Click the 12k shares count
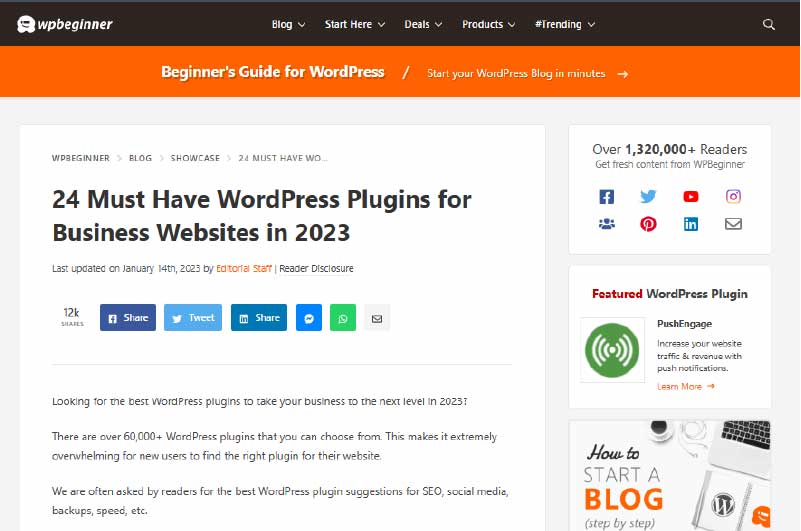 click(x=72, y=316)
